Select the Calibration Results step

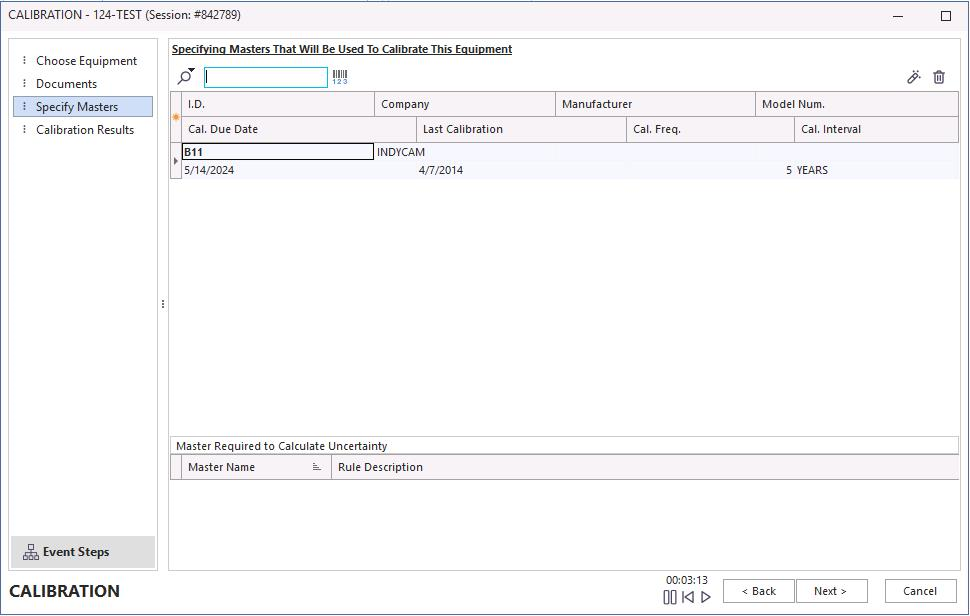tap(85, 130)
